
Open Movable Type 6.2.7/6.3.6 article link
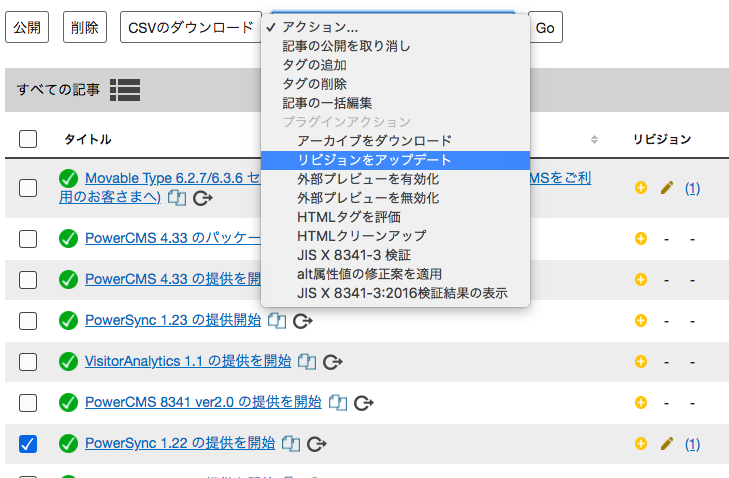pyautogui.click(x=172, y=178)
